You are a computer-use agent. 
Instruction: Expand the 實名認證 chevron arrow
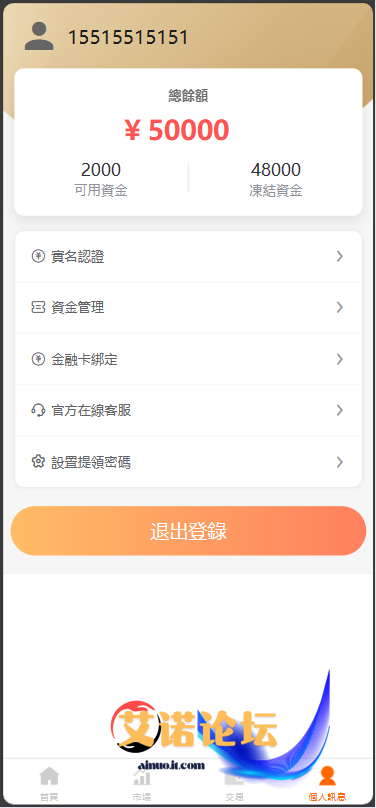(x=339, y=256)
